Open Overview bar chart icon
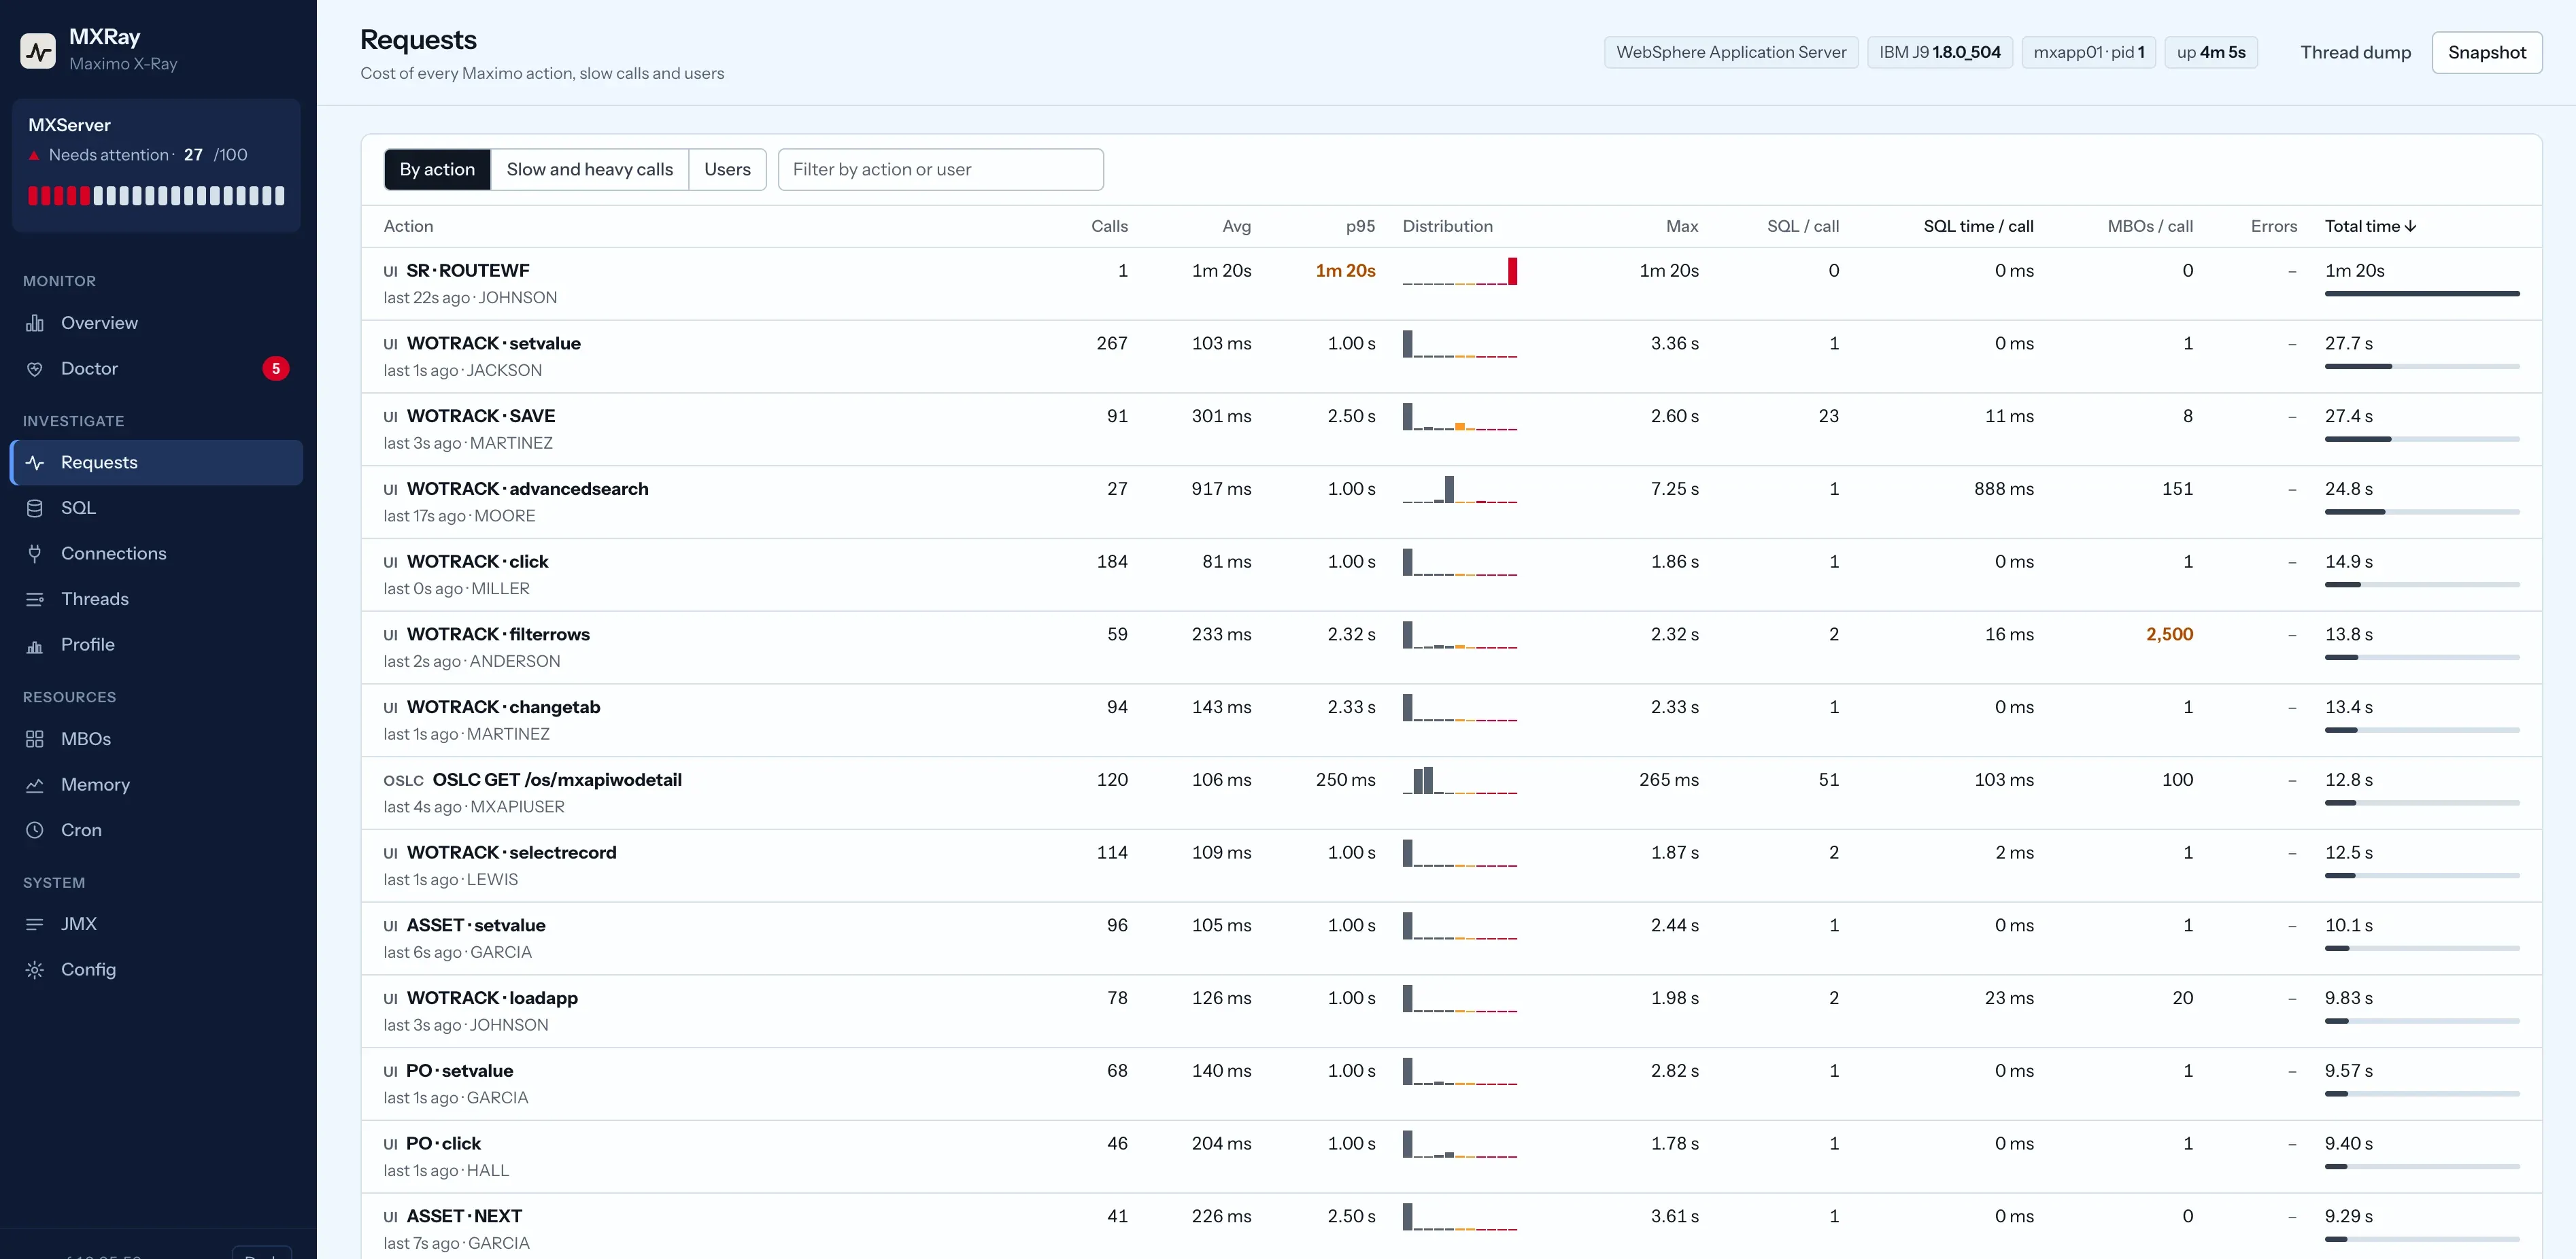The image size is (2576, 1259). tap(35, 323)
